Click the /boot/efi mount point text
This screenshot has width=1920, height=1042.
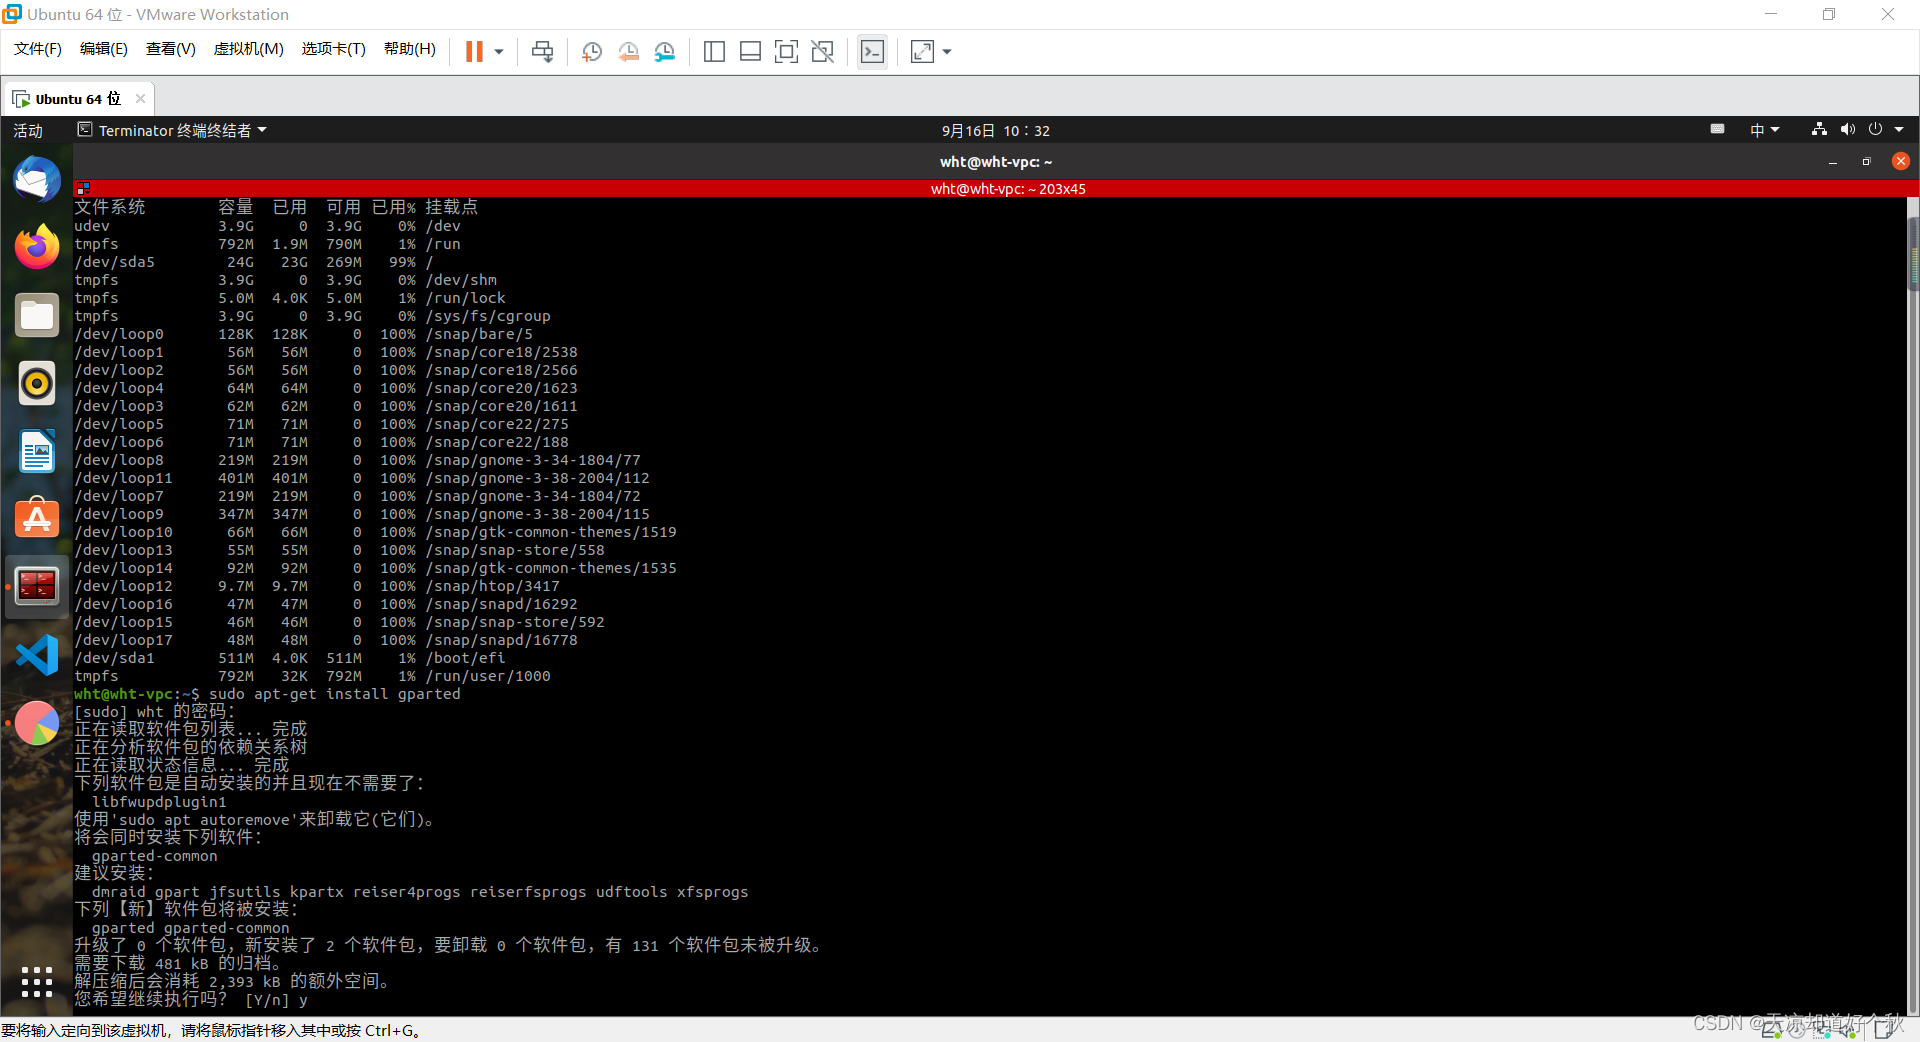tap(465, 658)
